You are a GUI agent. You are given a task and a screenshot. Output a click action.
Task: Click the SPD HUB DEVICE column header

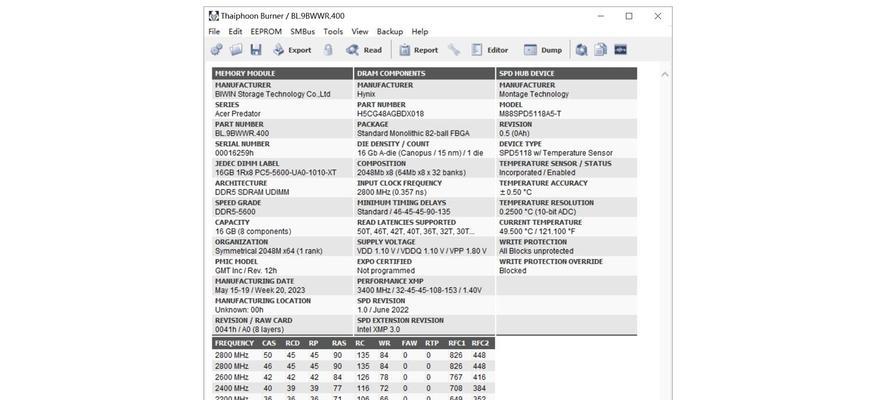pyautogui.click(x=566, y=74)
